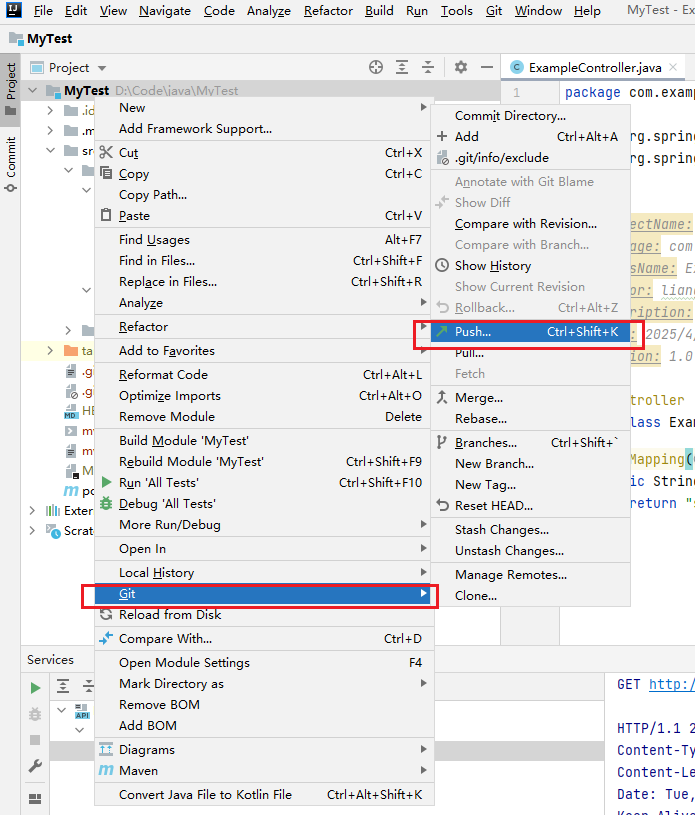Select Reformat Code menu item

pos(265,374)
